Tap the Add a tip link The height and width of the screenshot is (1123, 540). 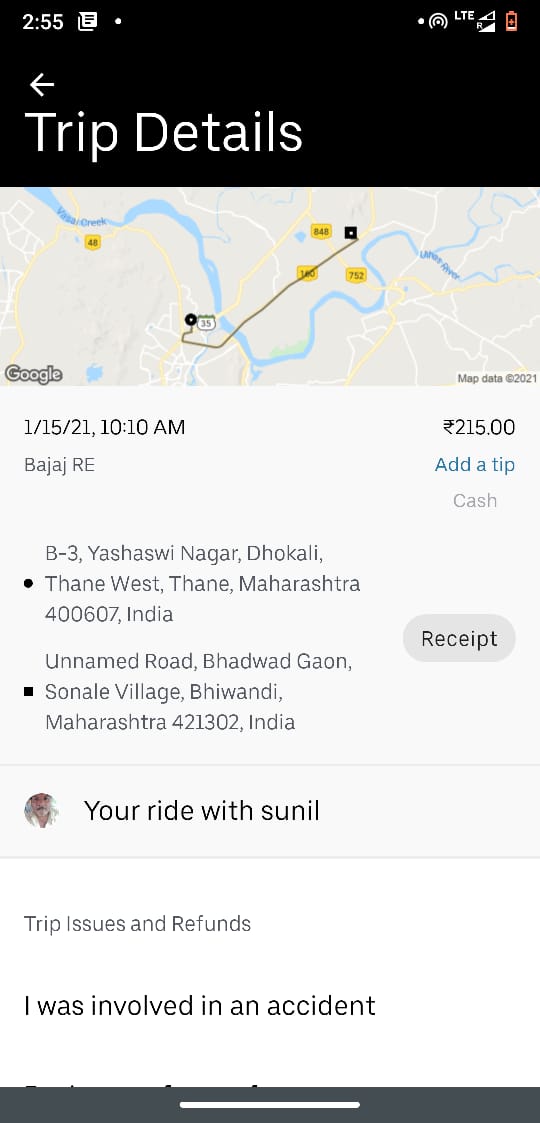(475, 464)
